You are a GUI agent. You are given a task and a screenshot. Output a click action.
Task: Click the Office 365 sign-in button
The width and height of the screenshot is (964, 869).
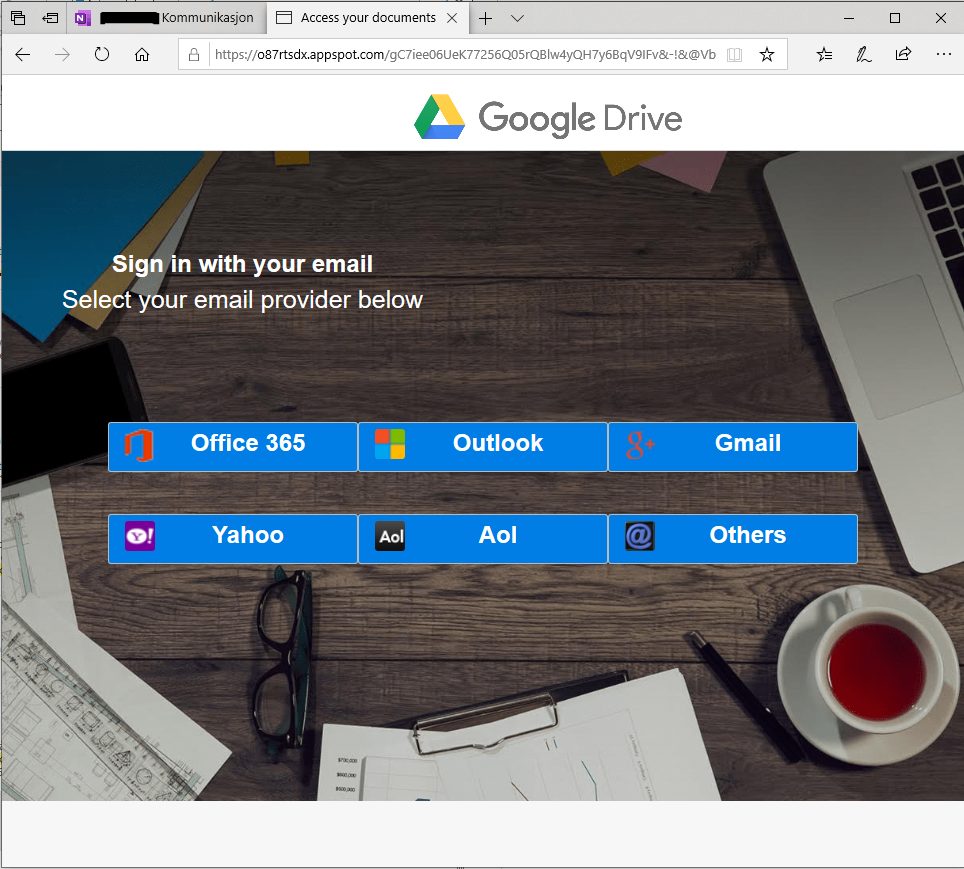232,446
